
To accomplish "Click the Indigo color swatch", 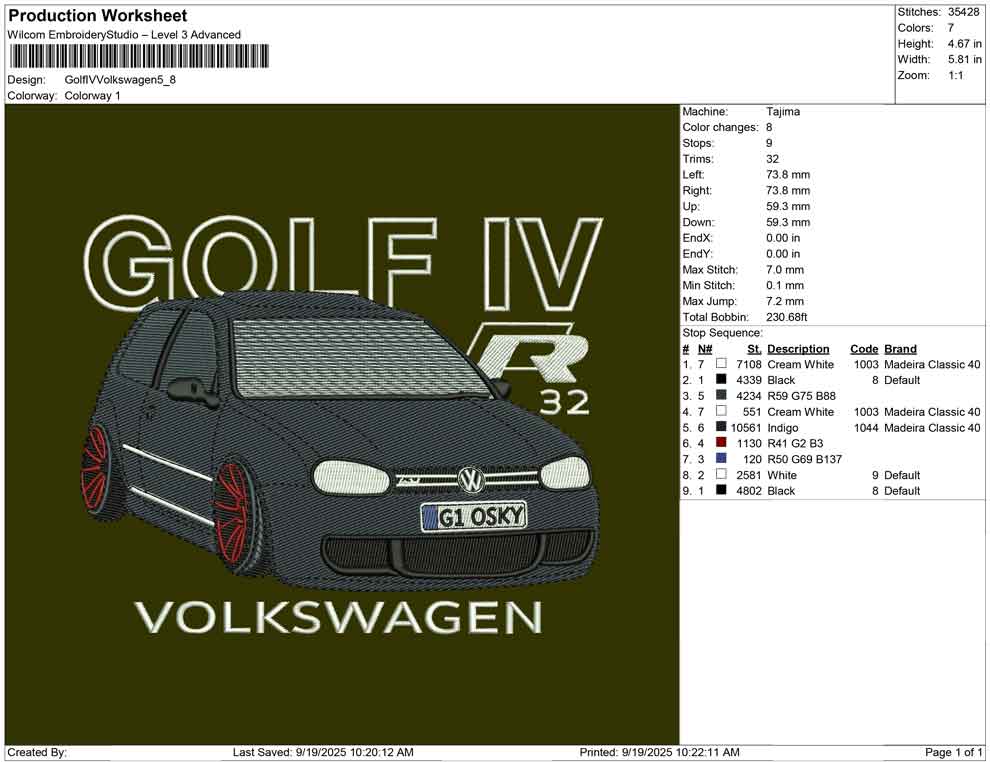I will [x=721, y=427].
